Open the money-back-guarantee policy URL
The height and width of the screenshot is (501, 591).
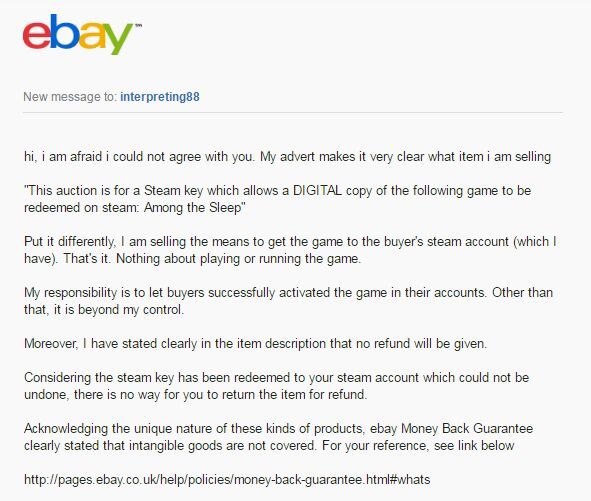tap(227, 480)
